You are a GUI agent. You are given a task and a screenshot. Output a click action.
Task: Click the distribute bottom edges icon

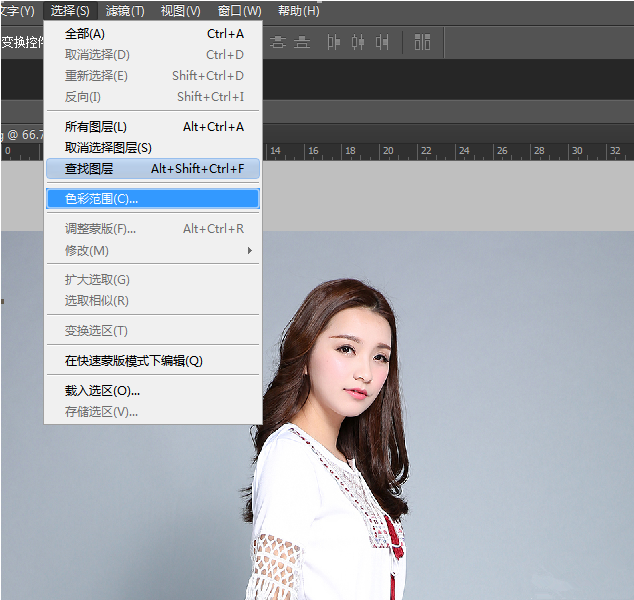[302, 42]
